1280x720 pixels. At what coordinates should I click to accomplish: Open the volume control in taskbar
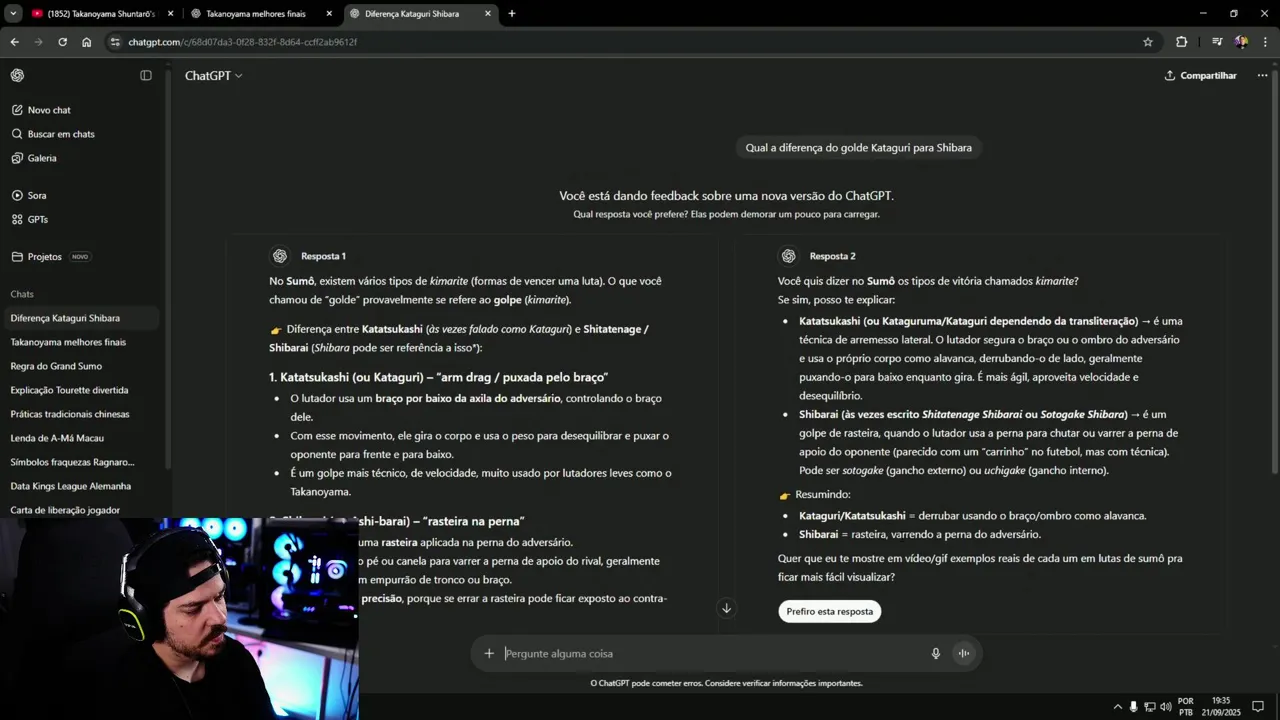tap(1166, 707)
